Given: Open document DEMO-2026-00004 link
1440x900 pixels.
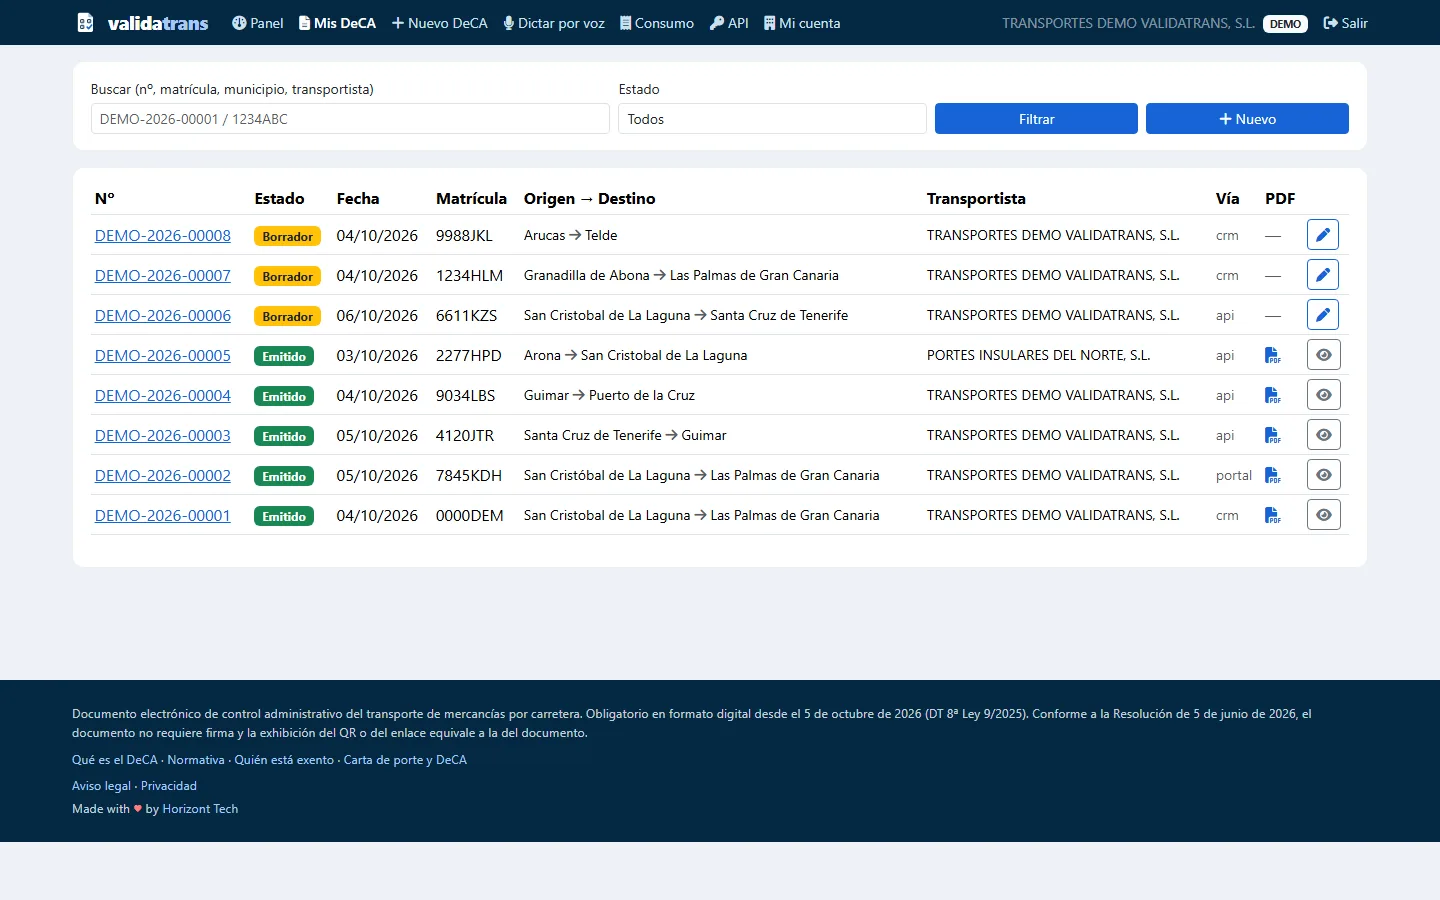Looking at the screenshot, I should 163,396.
